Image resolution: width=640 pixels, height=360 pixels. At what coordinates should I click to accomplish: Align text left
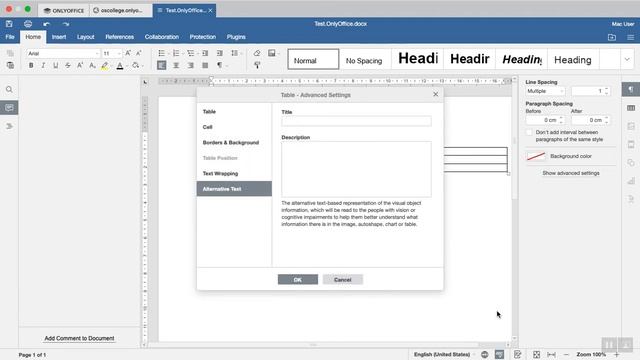coord(162,65)
